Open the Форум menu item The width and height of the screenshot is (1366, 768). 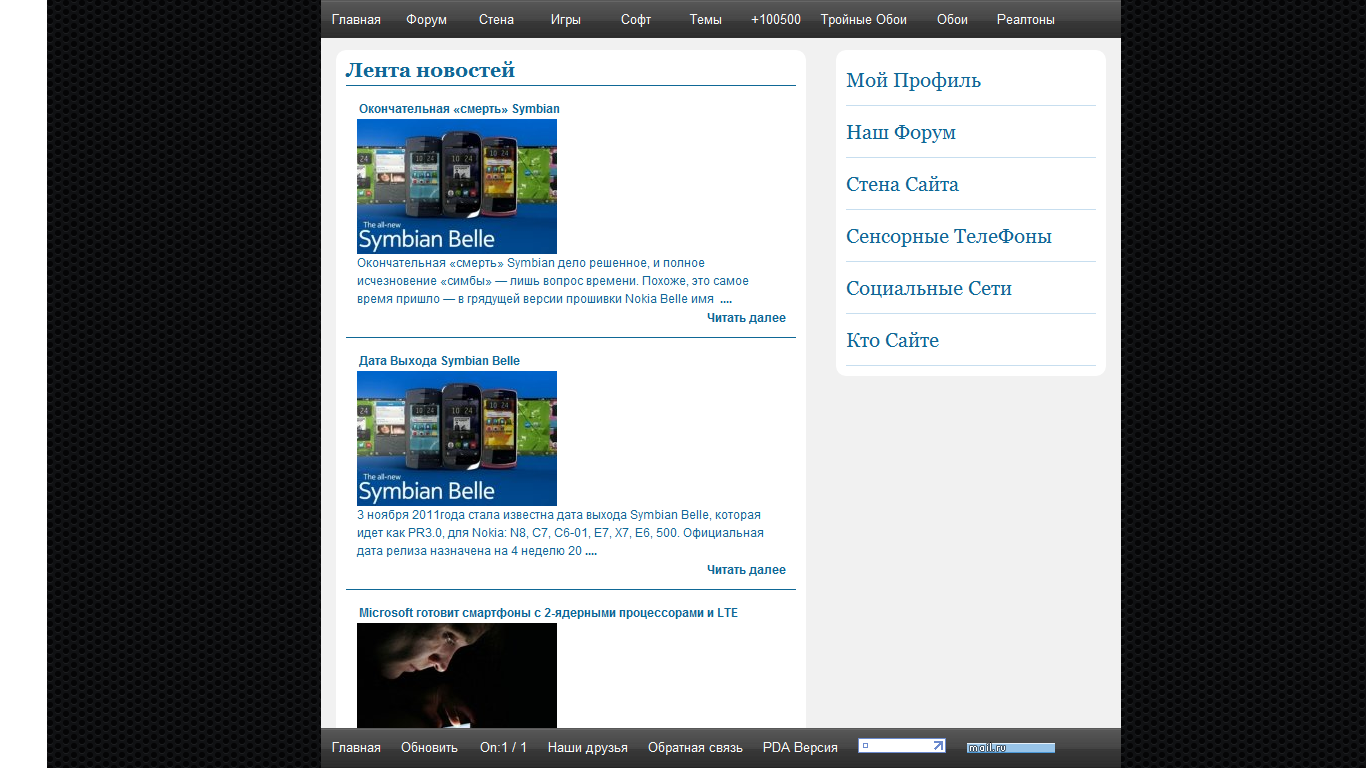426,19
